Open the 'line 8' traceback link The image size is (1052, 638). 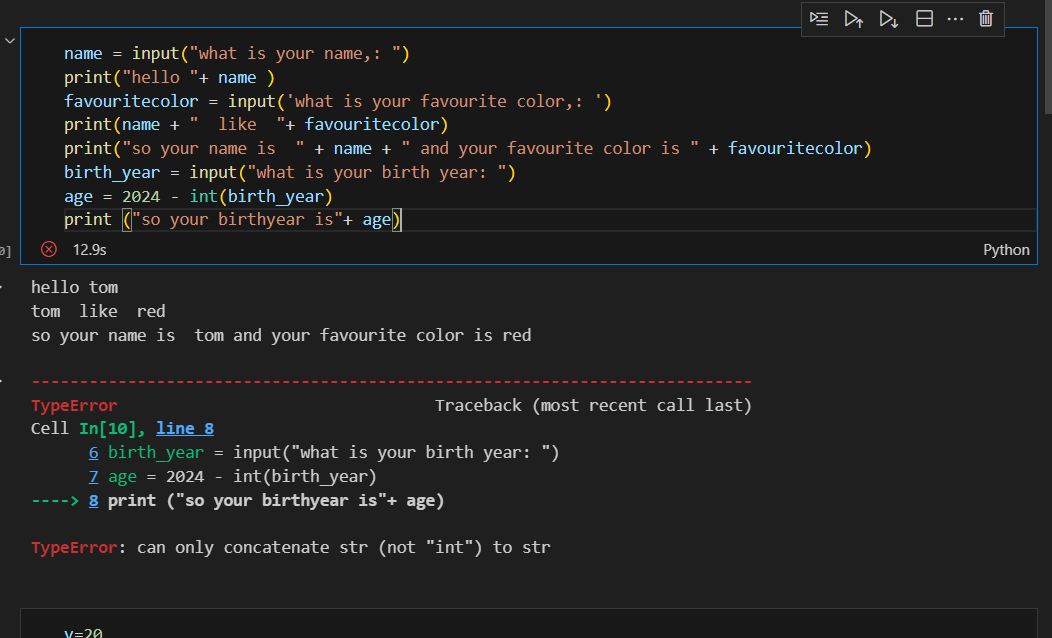185,428
